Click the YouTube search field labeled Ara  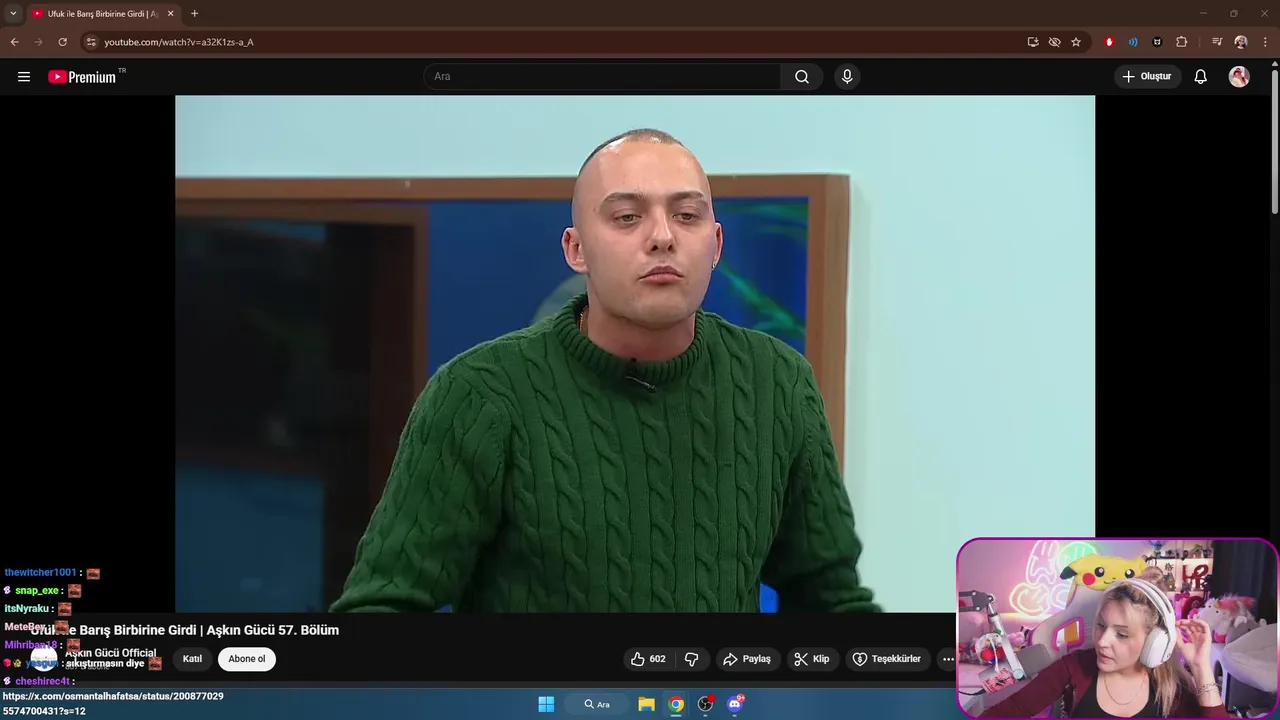[x=602, y=77]
